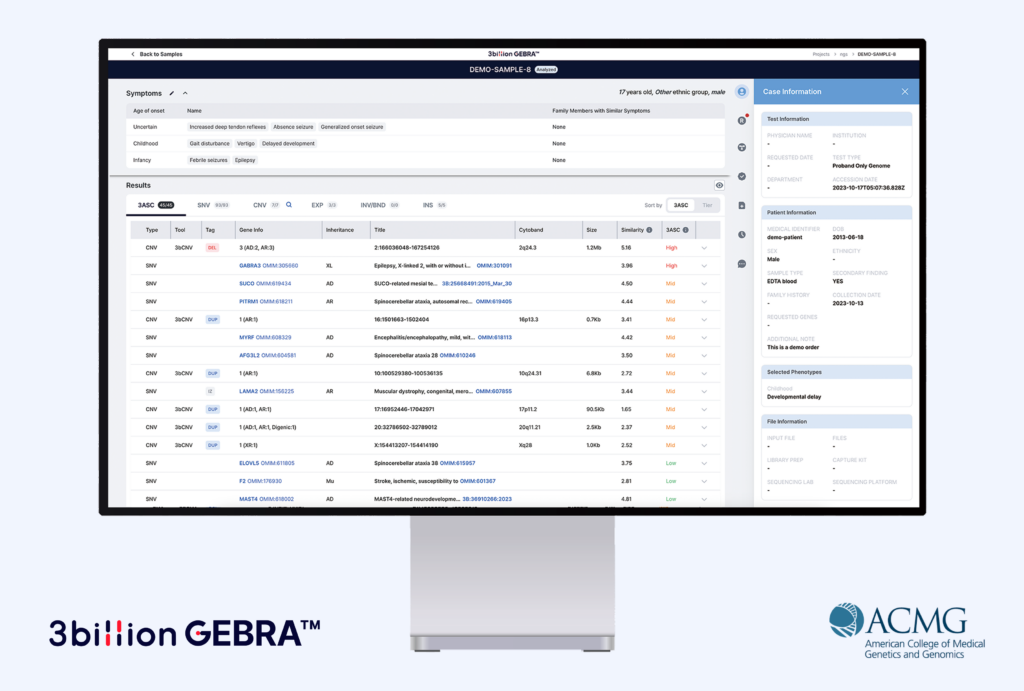
Task: Expand the 2q24.3 CNV row chevron
Action: click(x=704, y=248)
